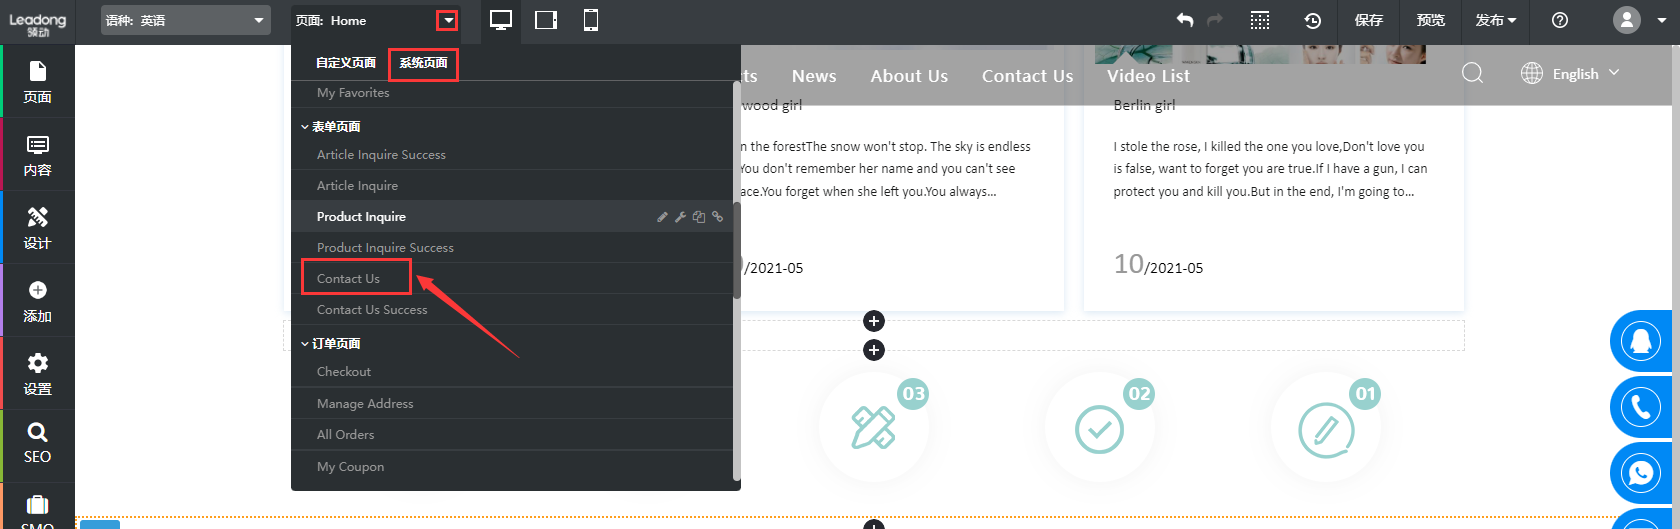Click the undo arrow in toolbar
Screen dimensions: 1680x529
(1185, 20)
